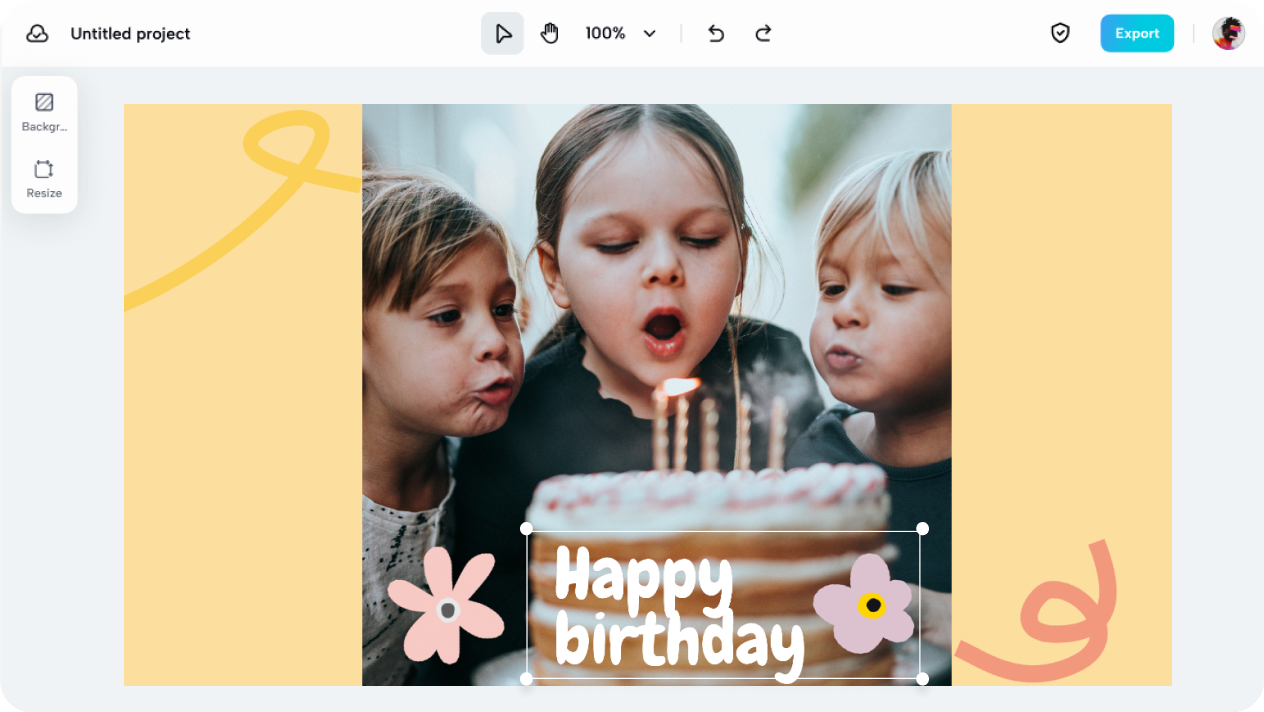Select the lilac flower with yellow center
The width and height of the screenshot is (1264, 712).
pyautogui.click(x=865, y=603)
